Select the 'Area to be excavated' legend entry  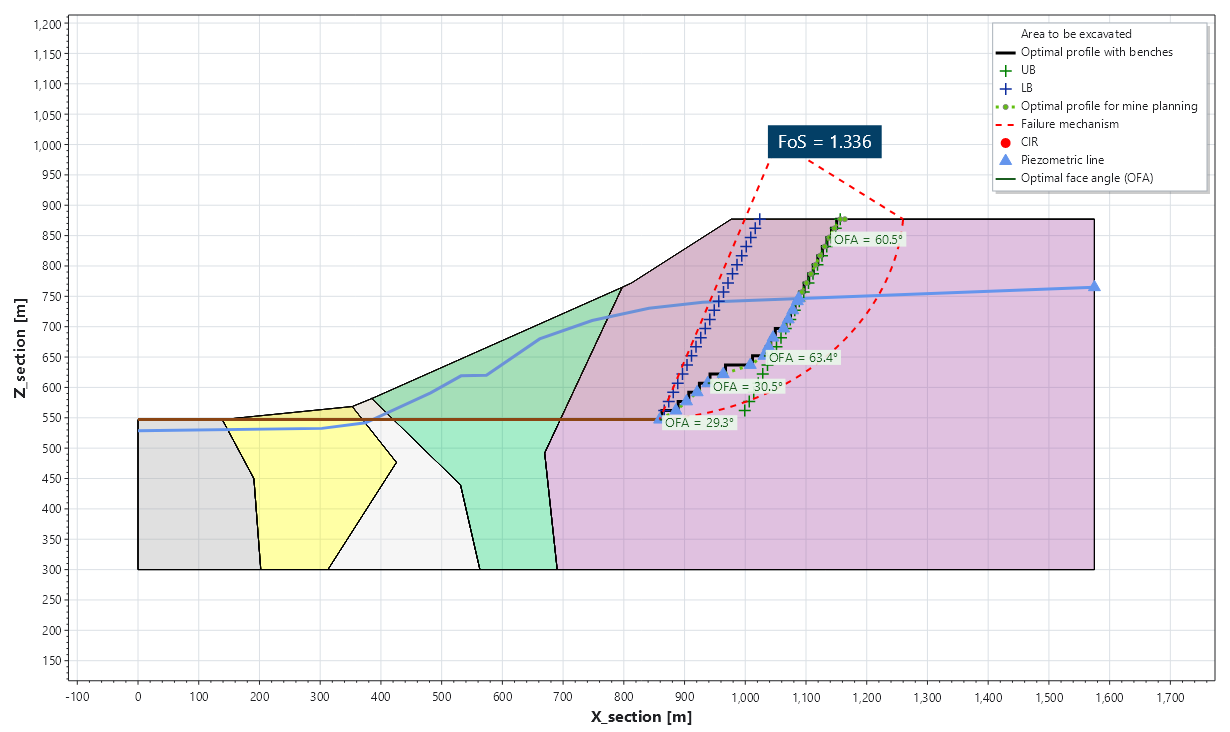tap(1076, 34)
